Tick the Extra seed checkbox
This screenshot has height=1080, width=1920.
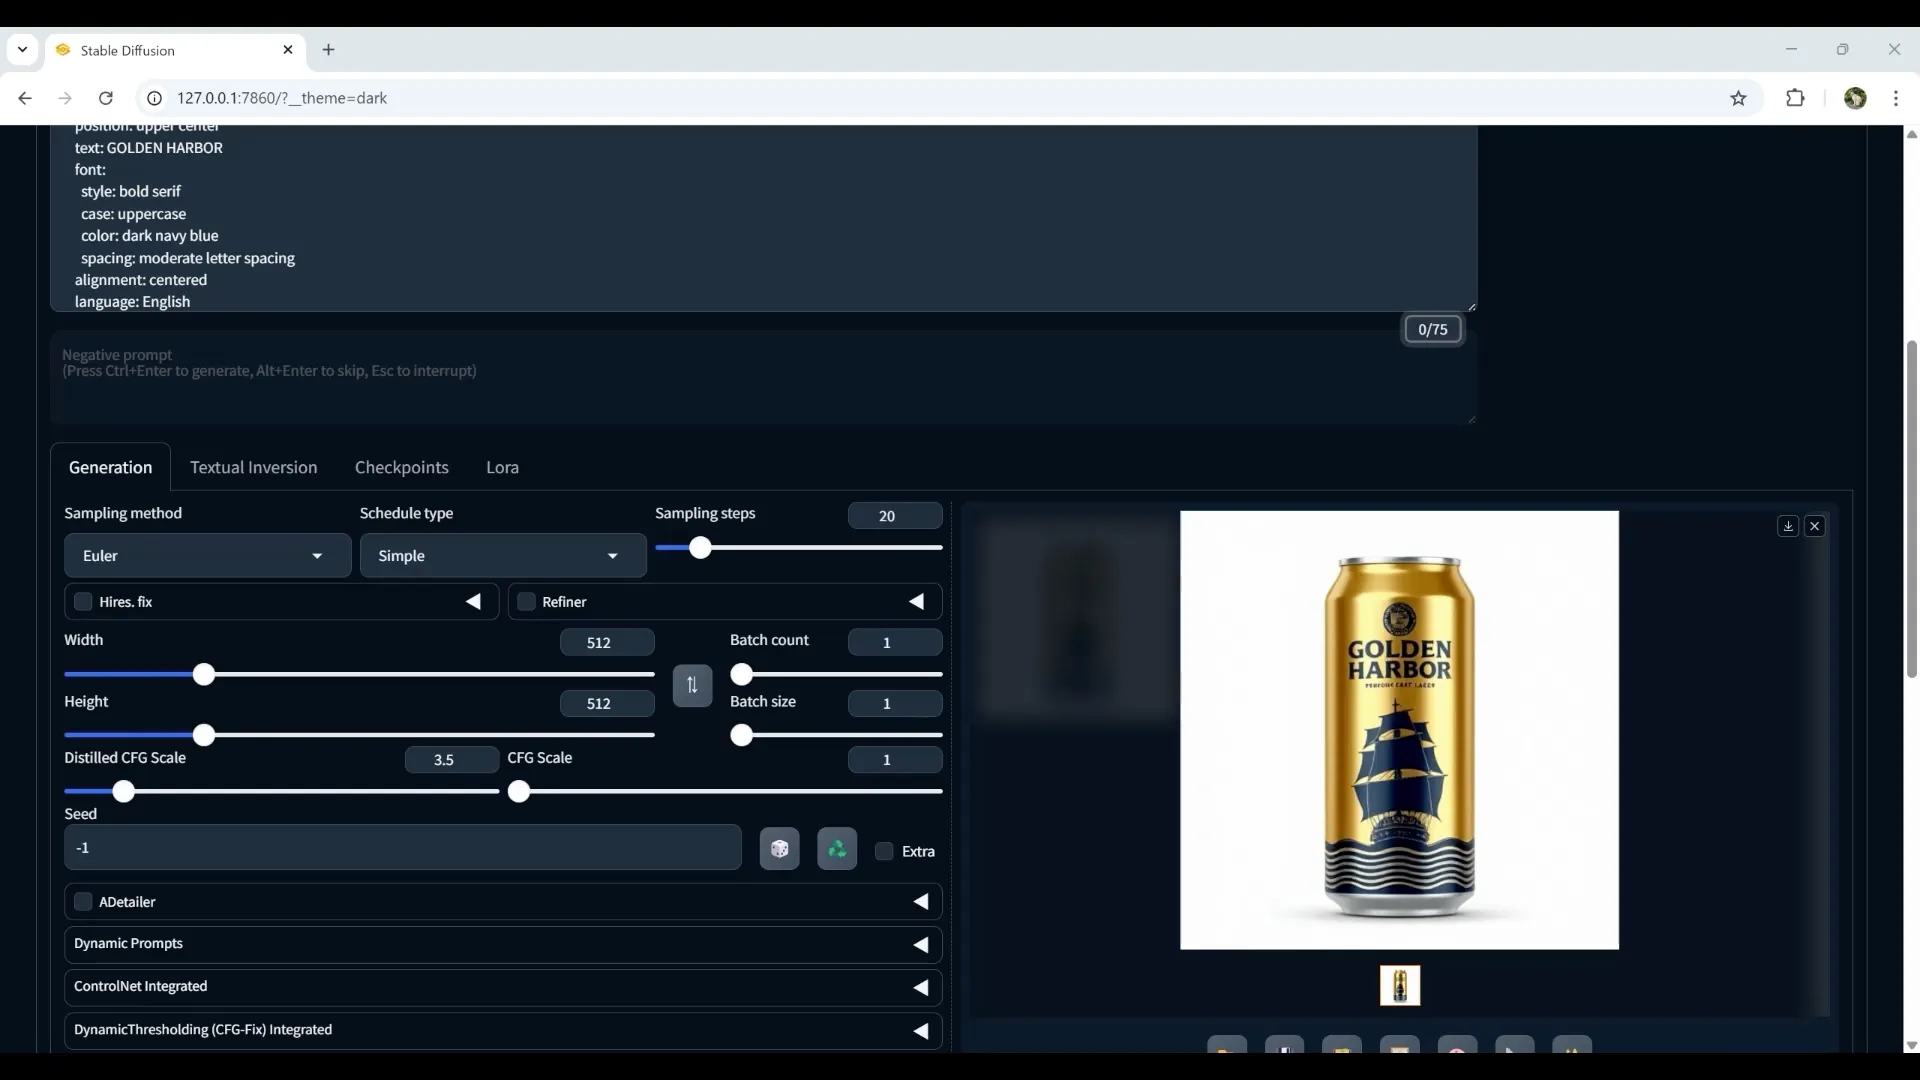pos(884,851)
